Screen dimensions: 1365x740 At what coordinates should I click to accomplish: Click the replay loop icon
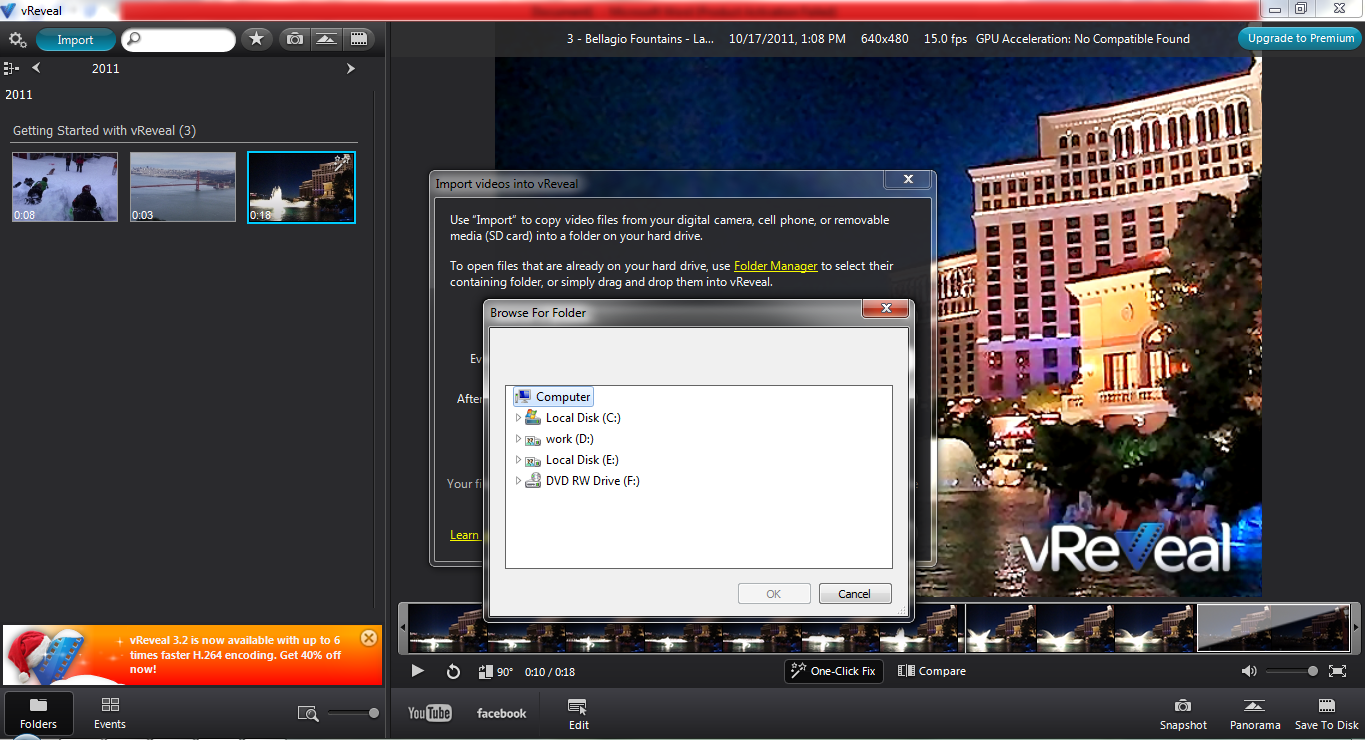pyautogui.click(x=453, y=671)
